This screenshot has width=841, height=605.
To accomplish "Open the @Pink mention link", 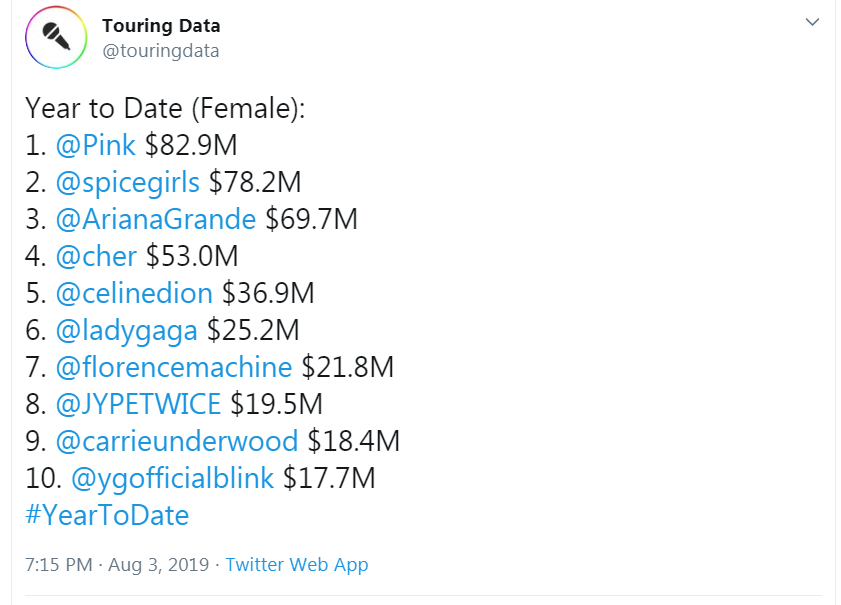I will click(96, 145).
